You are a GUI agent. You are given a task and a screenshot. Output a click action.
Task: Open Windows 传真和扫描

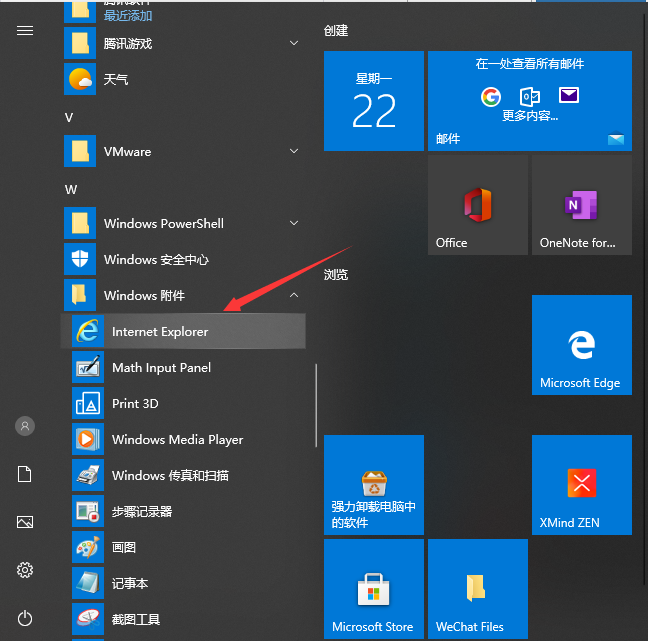[x=170, y=476]
